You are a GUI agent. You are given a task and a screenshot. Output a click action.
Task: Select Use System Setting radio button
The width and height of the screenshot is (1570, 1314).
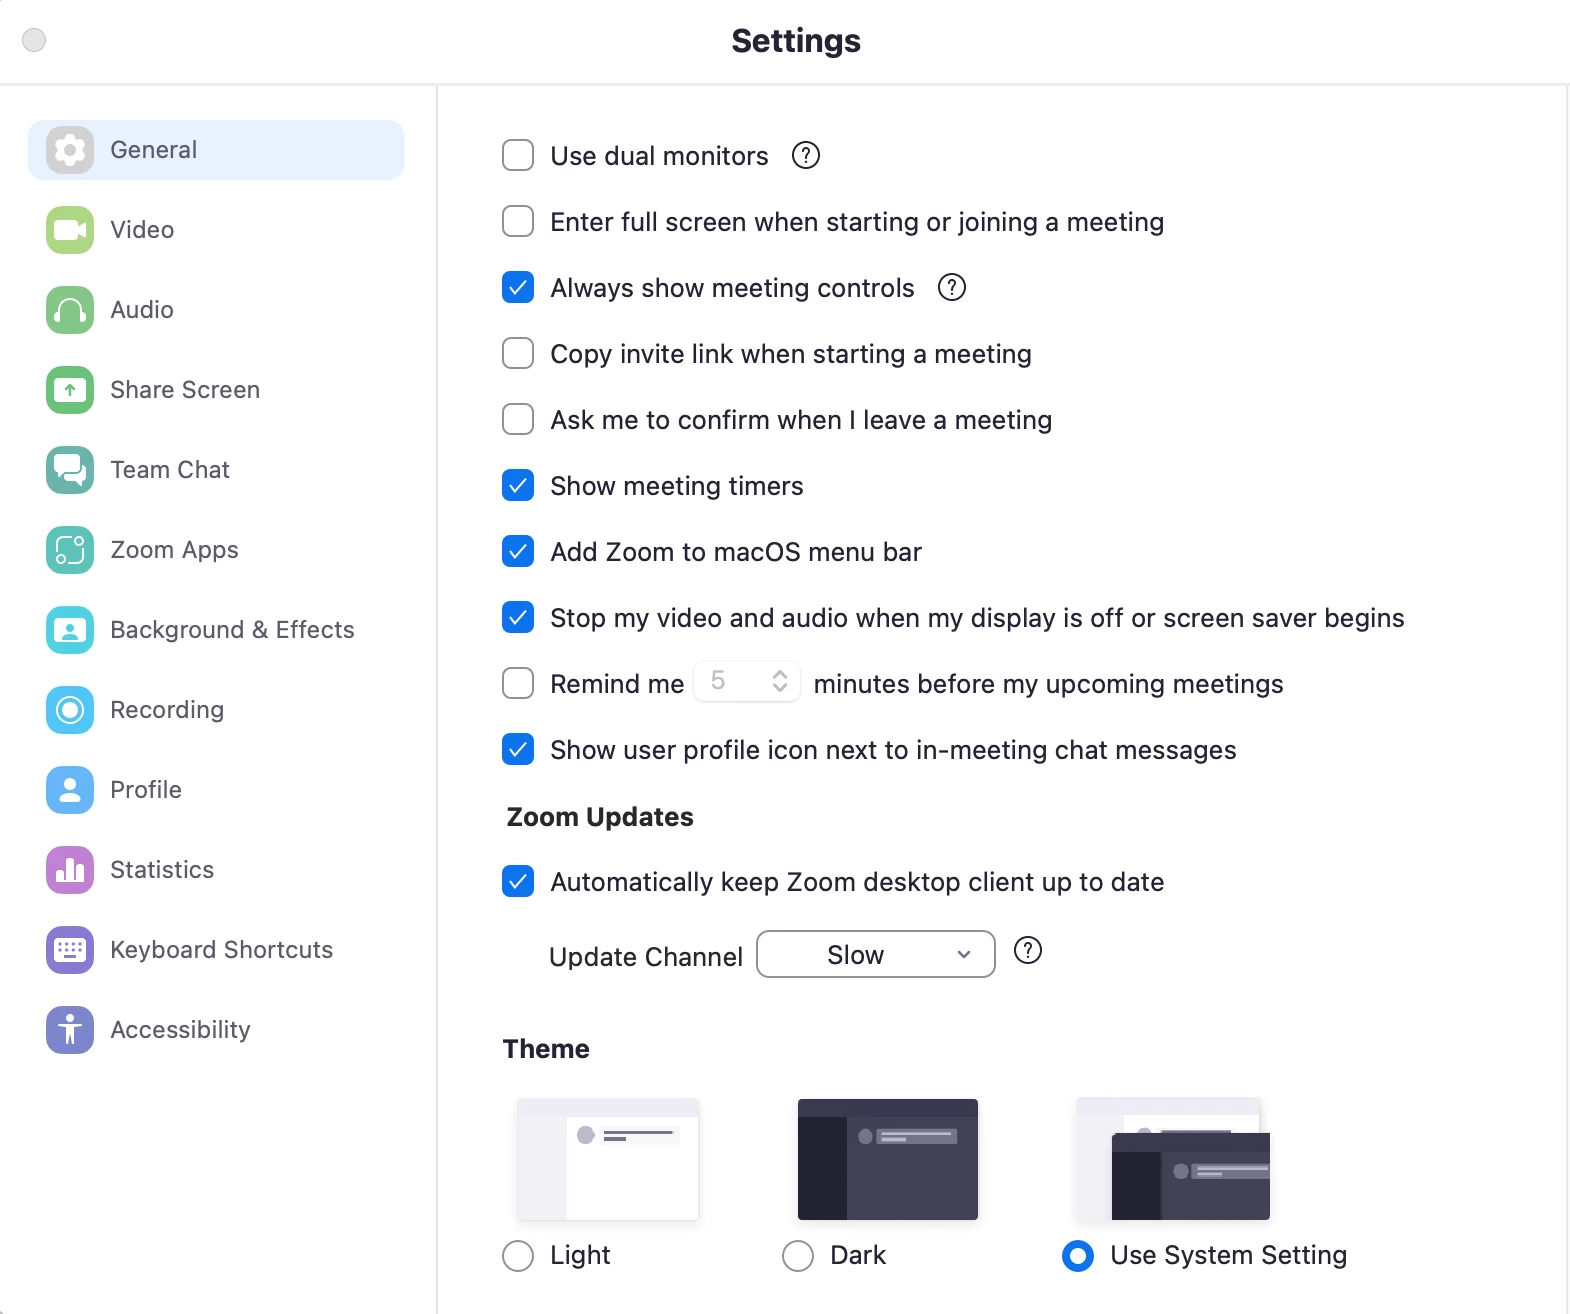[1078, 1255]
